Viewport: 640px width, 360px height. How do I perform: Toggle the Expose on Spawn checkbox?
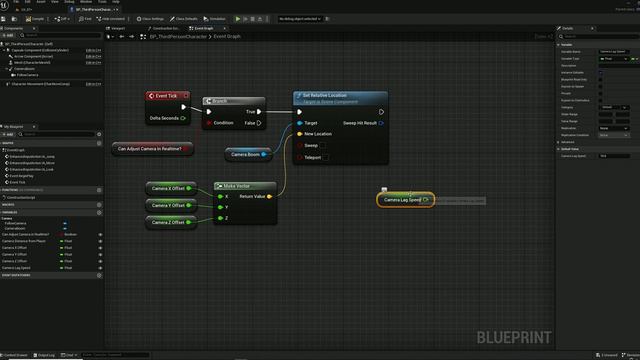[600, 87]
